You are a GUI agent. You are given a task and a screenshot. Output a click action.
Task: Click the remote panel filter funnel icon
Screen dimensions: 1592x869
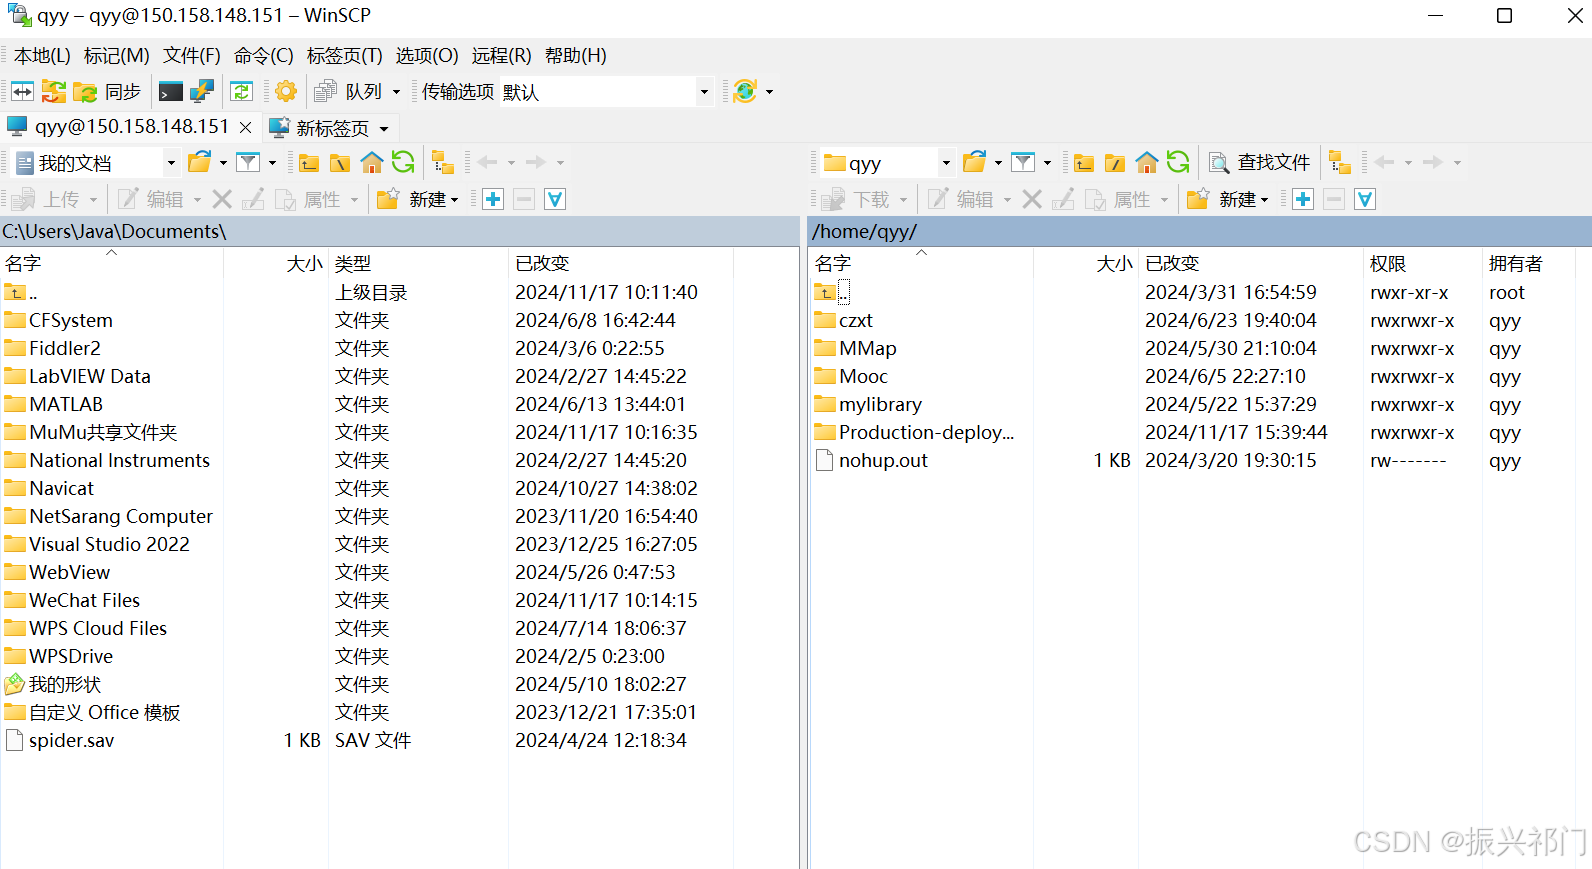point(1023,162)
